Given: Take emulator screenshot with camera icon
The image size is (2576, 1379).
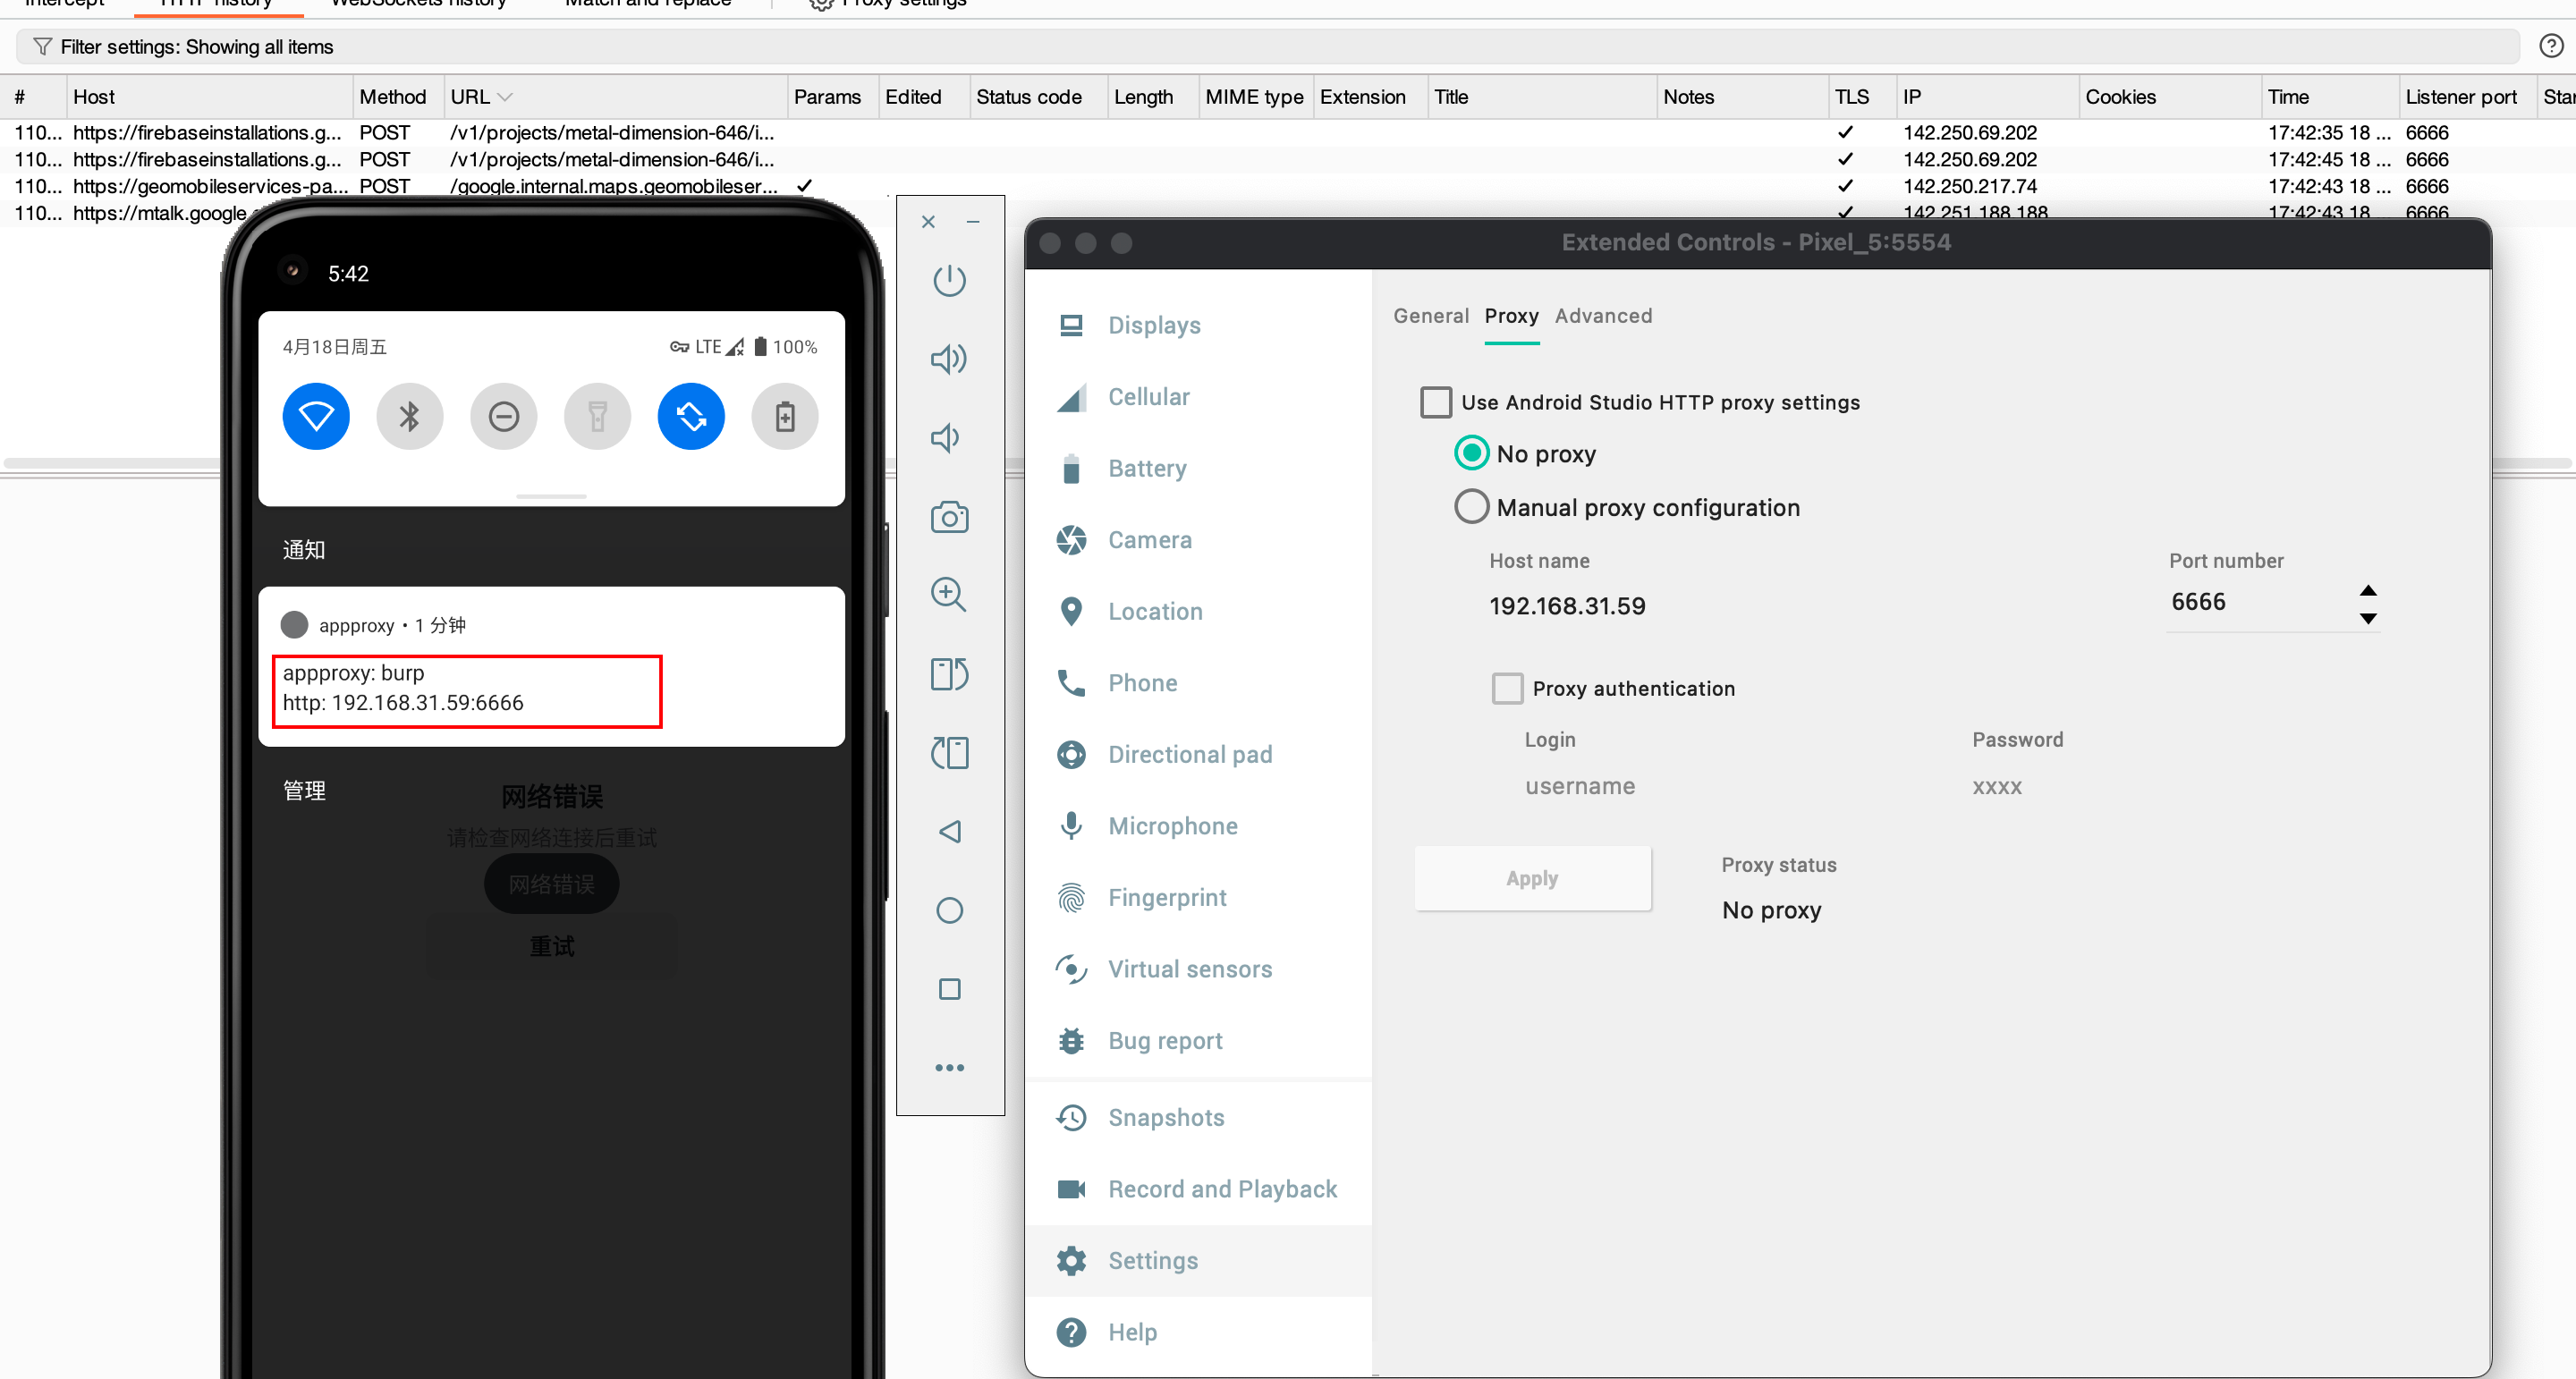Looking at the screenshot, I should click(949, 517).
